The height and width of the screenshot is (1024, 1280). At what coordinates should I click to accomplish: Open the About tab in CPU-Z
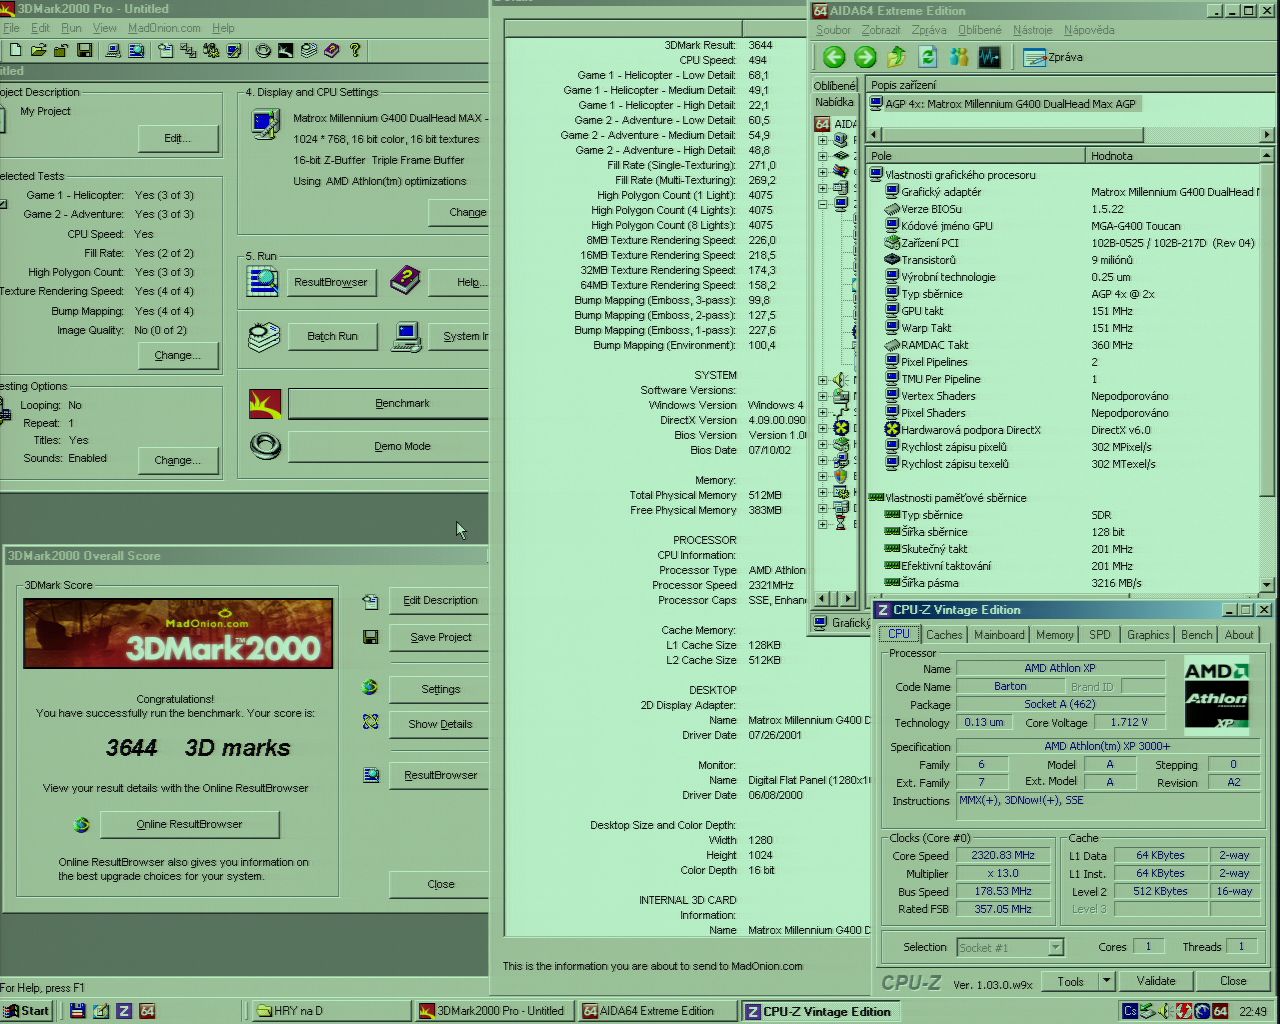pyautogui.click(x=1238, y=635)
